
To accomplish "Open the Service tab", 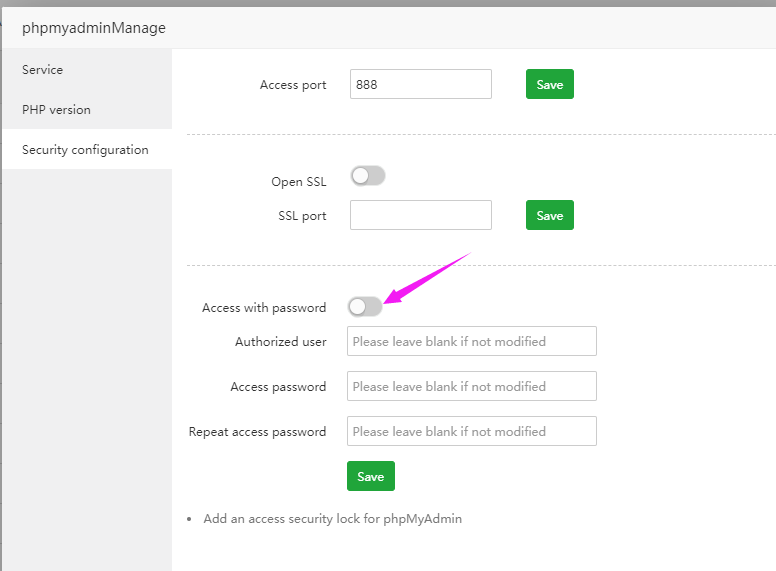I will pyautogui.click(x=43, y=70).
